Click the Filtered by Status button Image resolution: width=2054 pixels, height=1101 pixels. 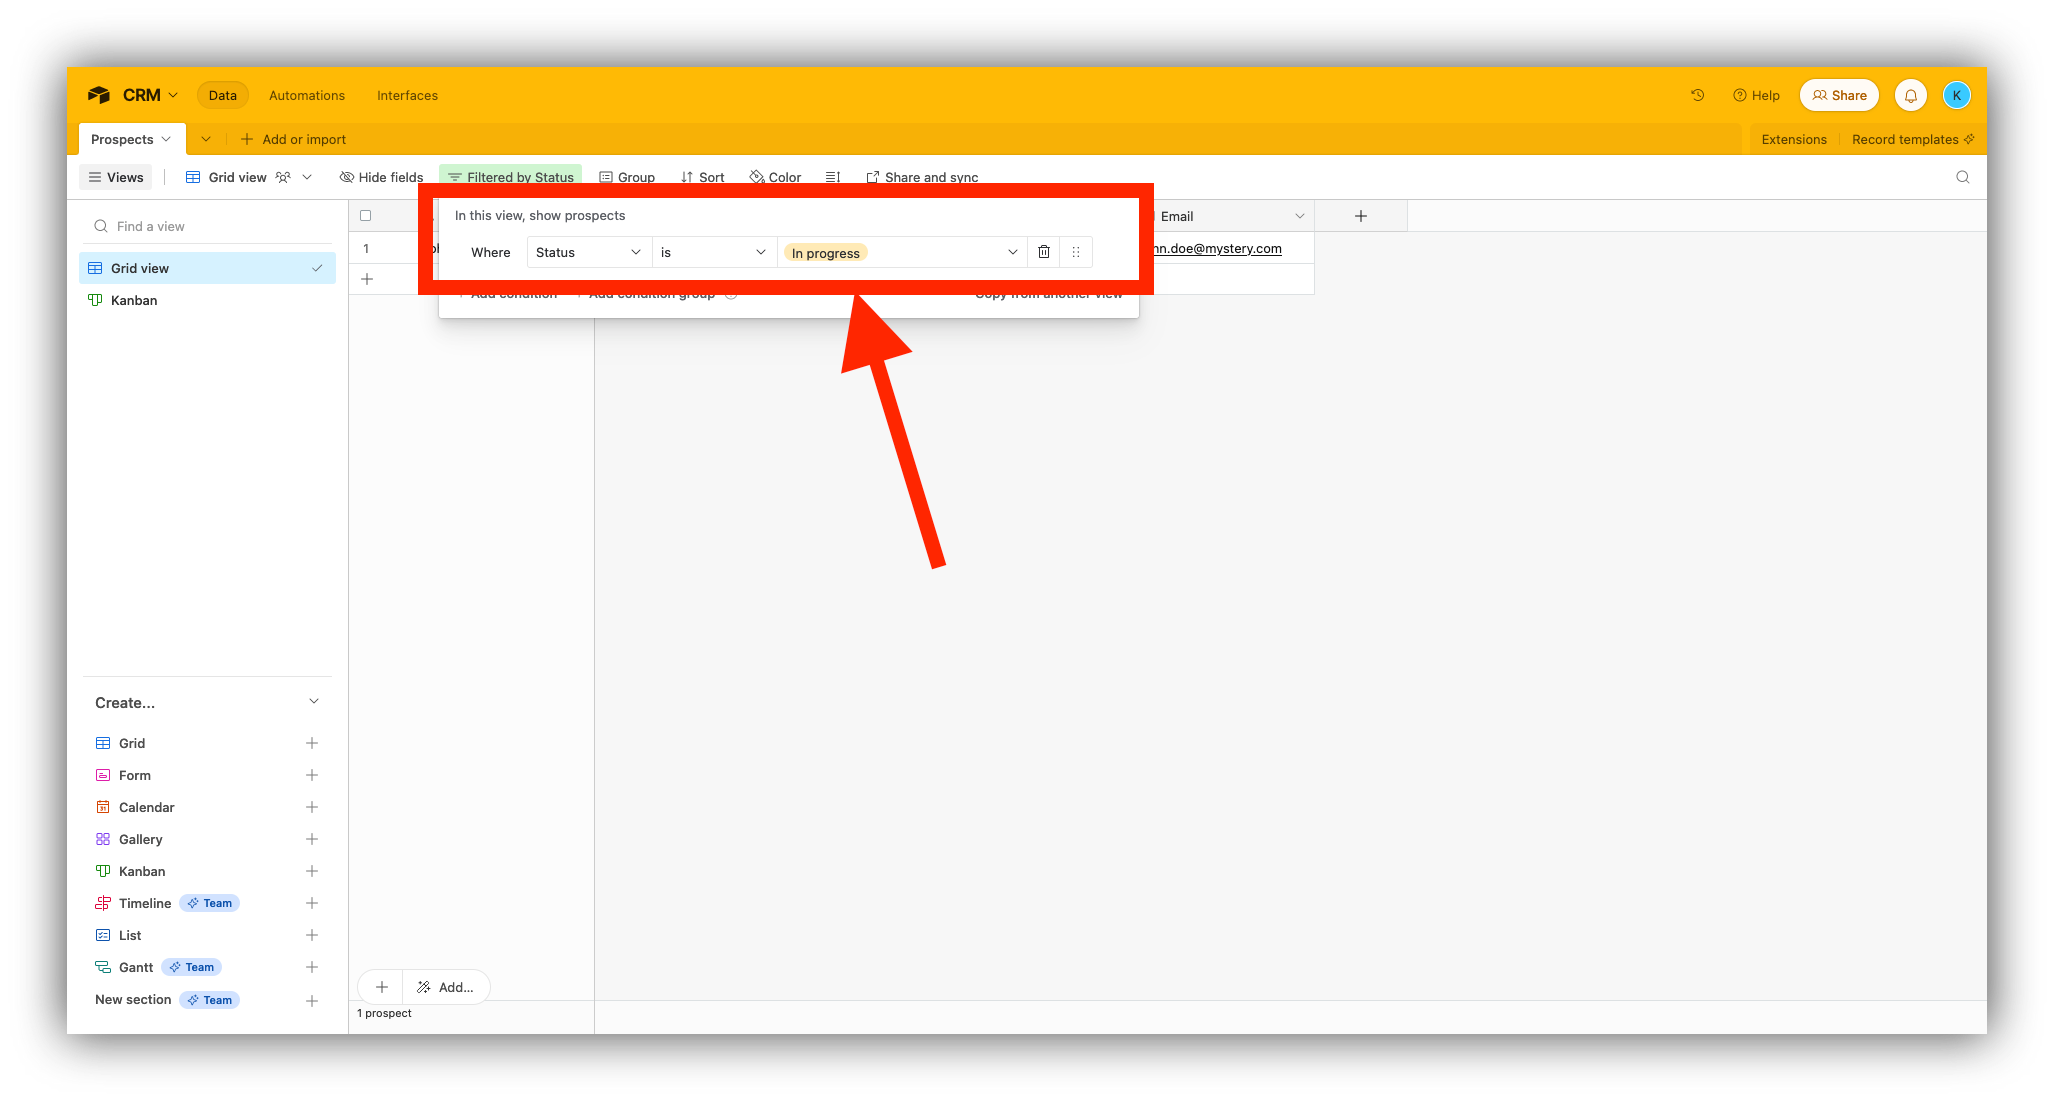[x=510, y=177]
